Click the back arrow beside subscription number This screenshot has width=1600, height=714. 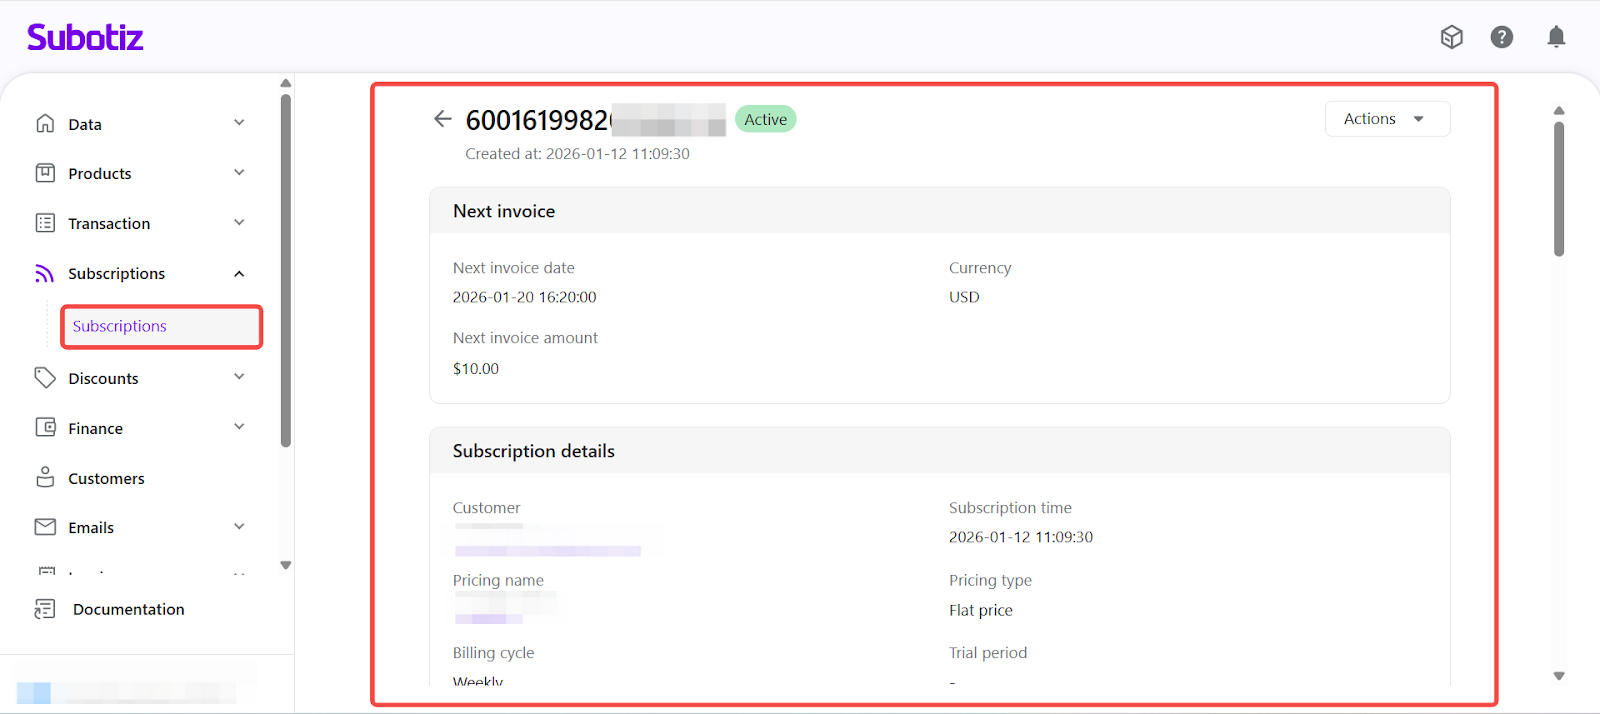pos(442,119)
